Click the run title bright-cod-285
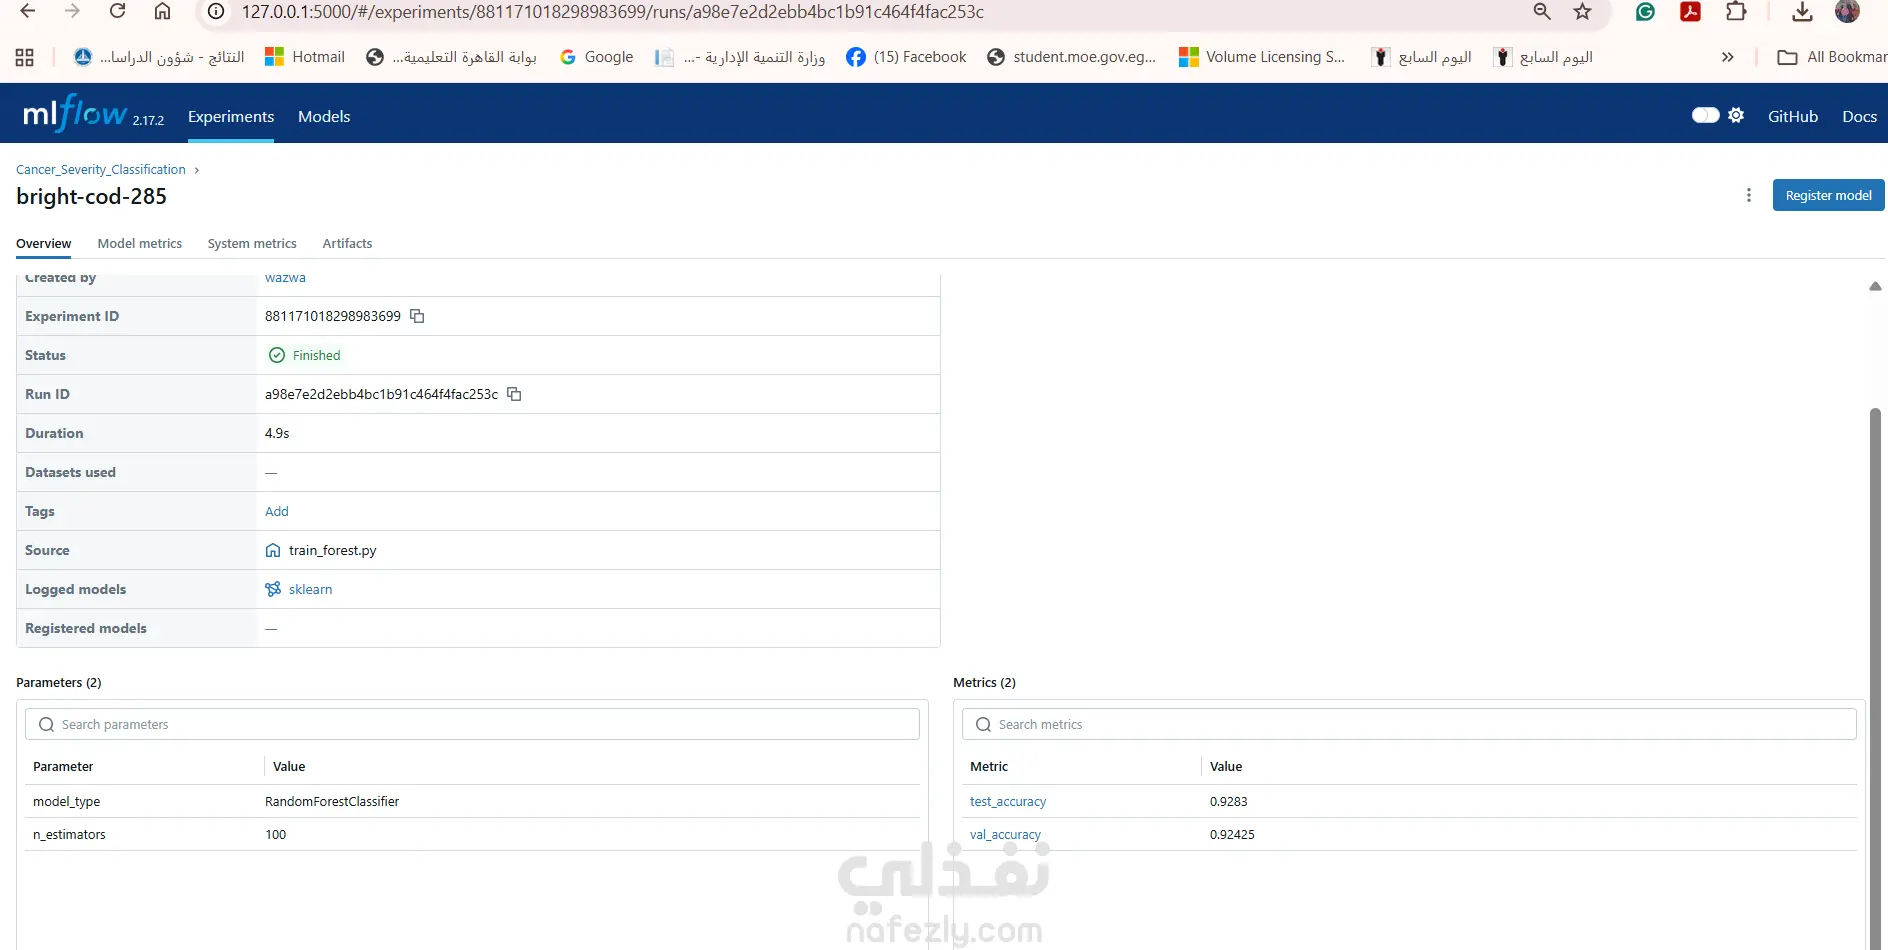The width and height of the screenshot is (1888, 950). tap(91, 196)
